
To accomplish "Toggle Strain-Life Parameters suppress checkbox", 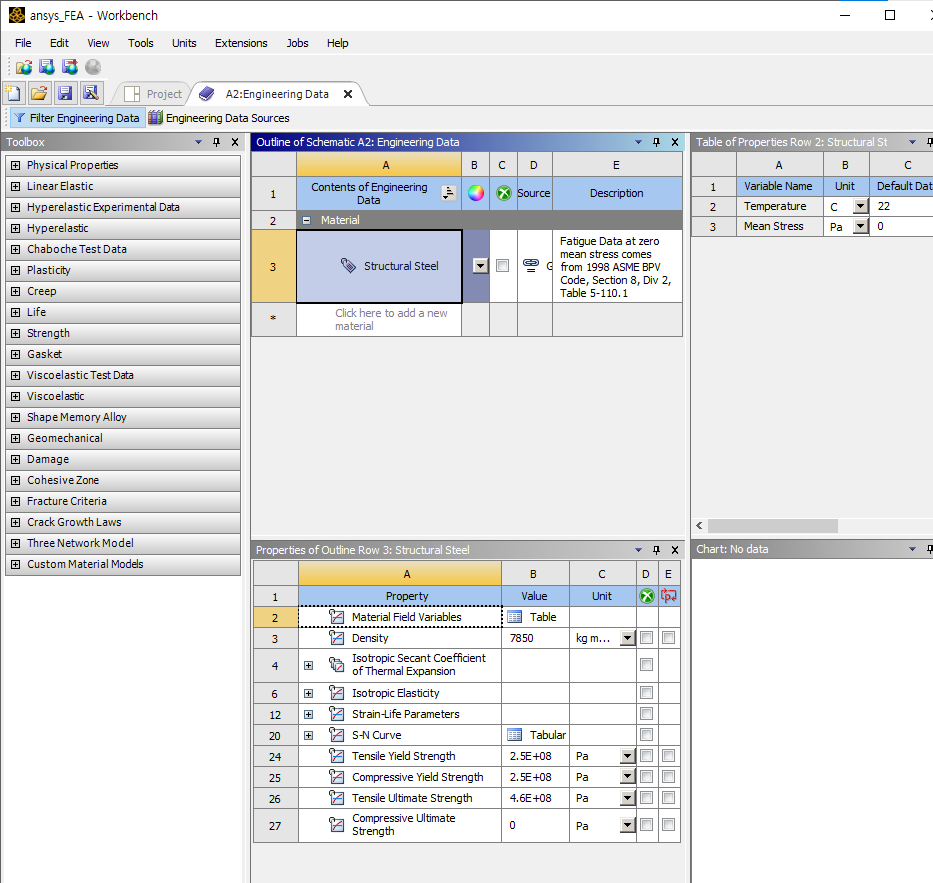I will pos(646,713).
